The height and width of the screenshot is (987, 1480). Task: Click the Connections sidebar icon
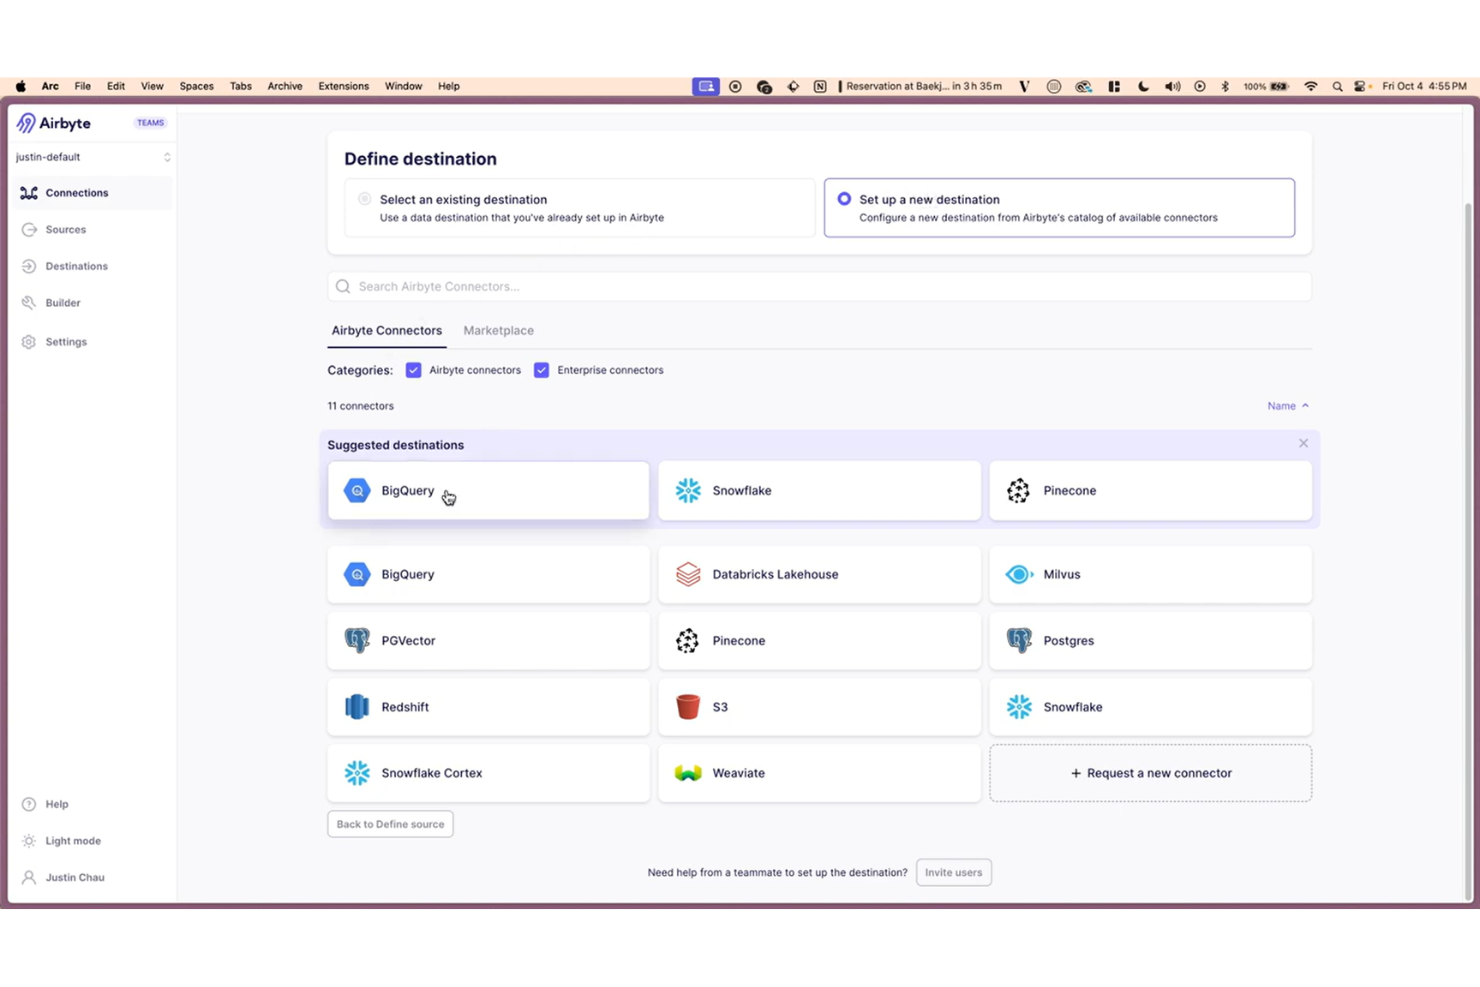click(29, 193)
